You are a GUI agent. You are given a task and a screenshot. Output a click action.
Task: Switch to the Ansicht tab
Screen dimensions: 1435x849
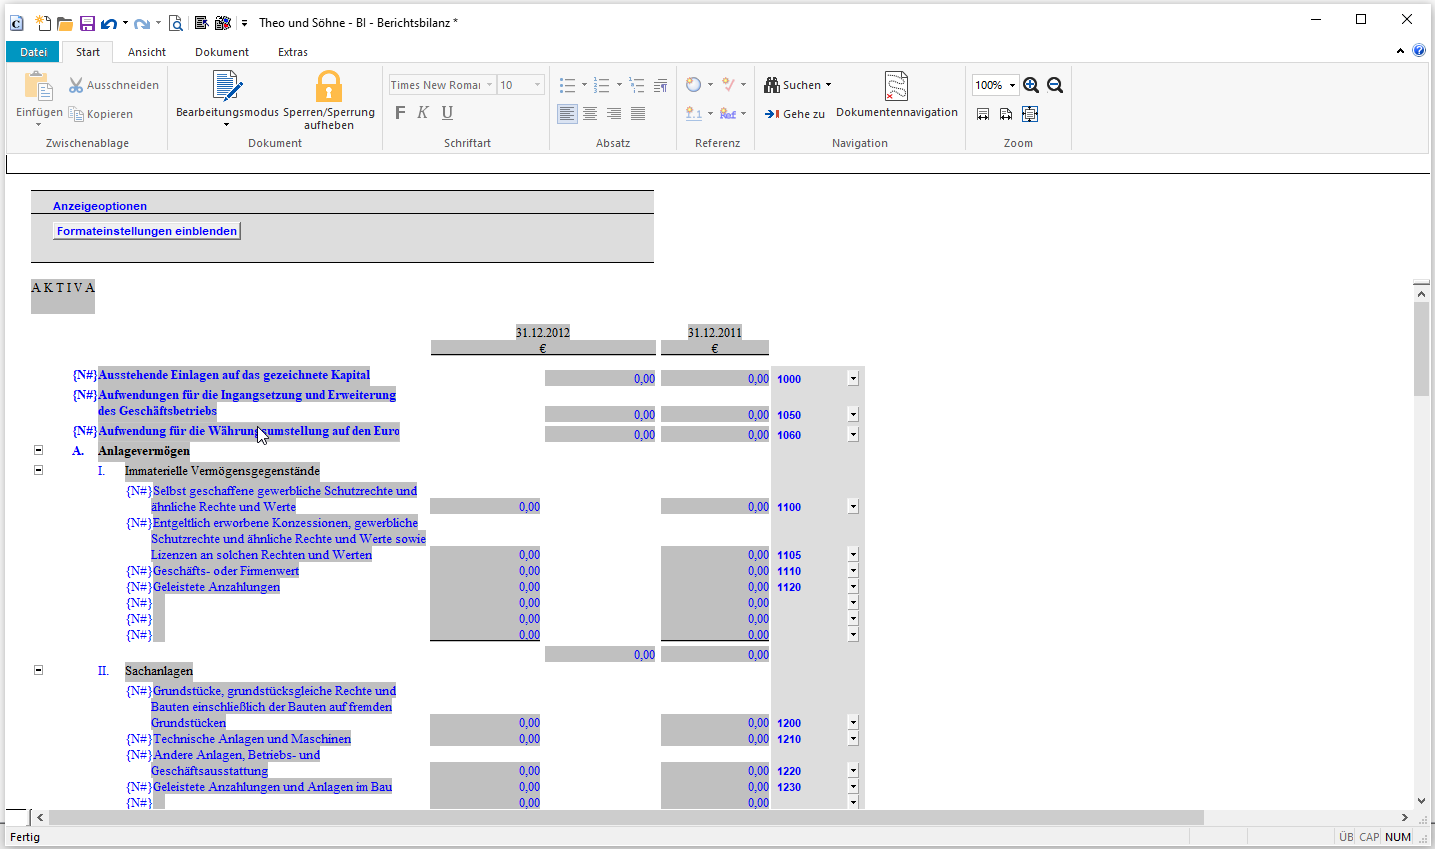point(147,52)
